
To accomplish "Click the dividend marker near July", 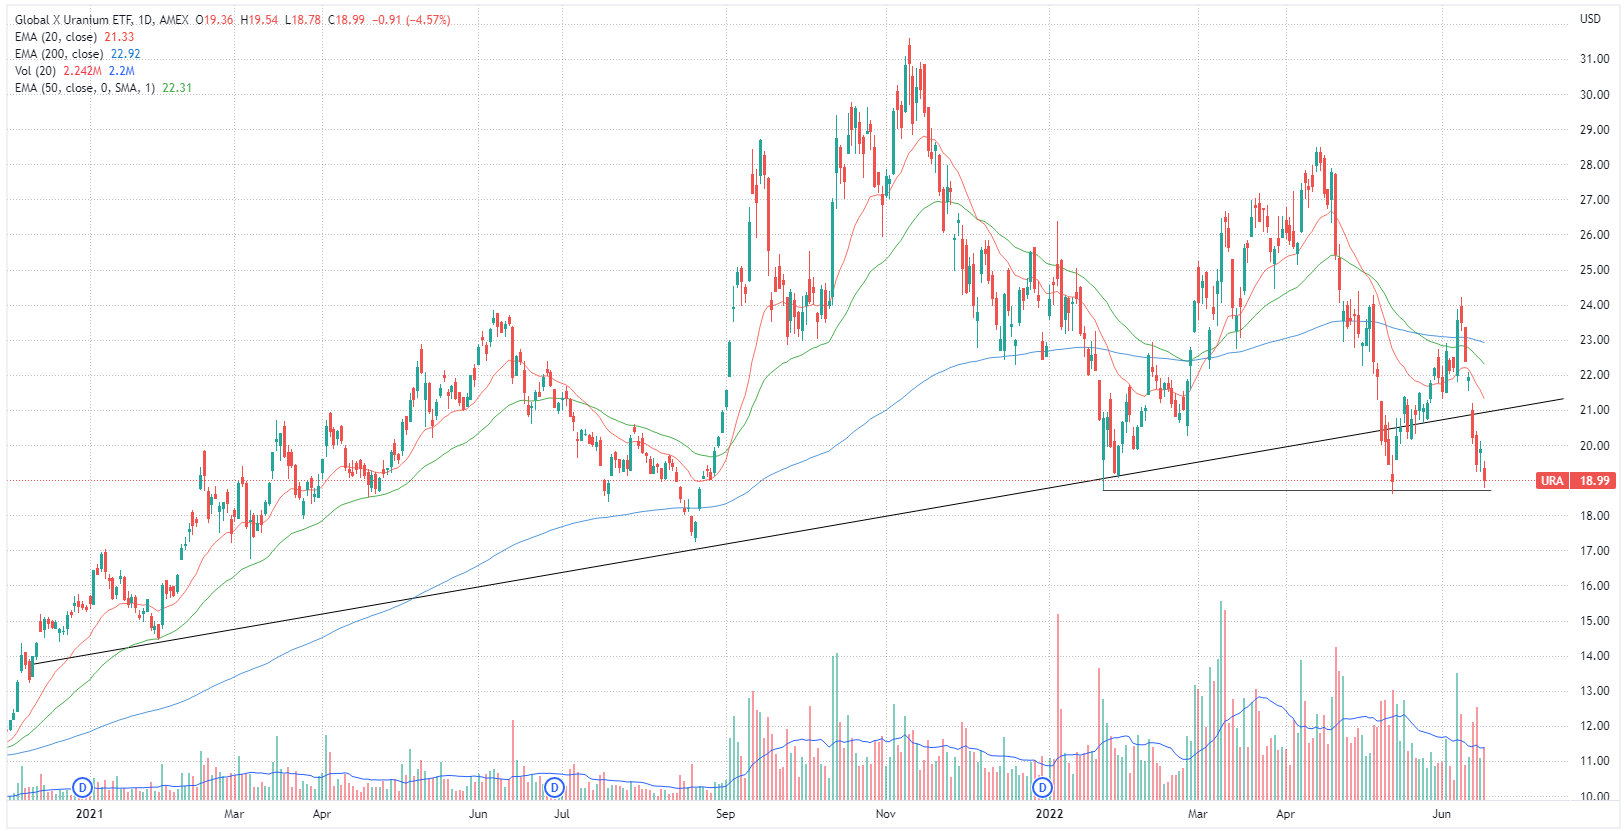I will pyautogui.click(x=554, y=788).
